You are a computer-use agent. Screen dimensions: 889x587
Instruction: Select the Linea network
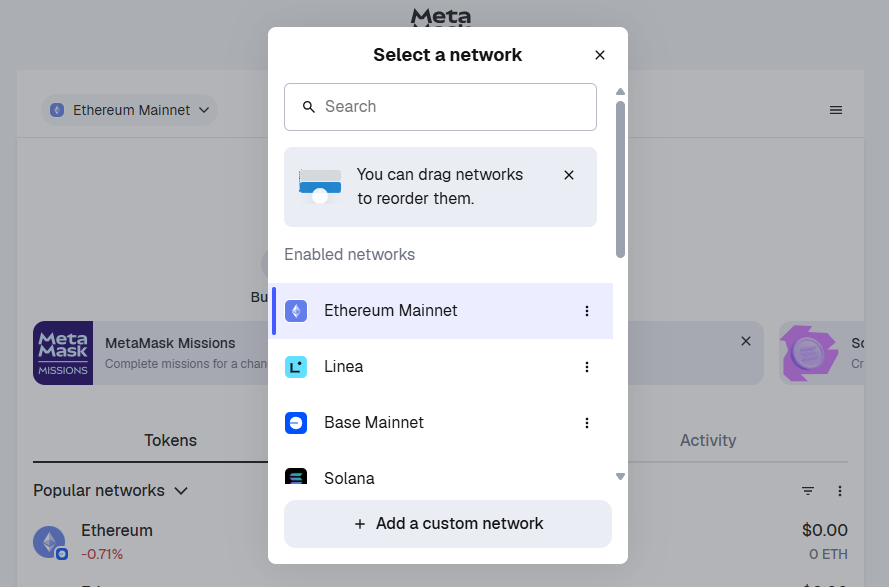[x=442, y=366]
